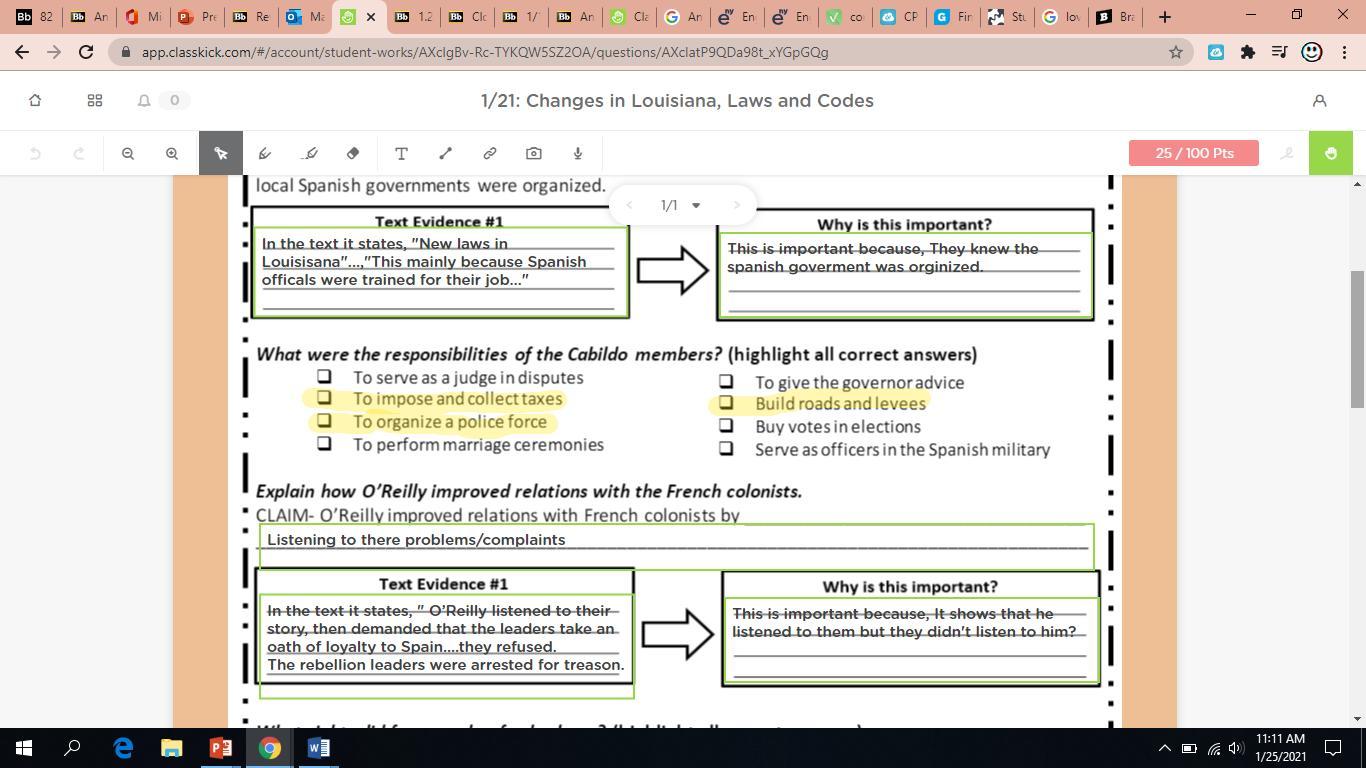
Task: Select the text box tool
Action: pos(401,153)
